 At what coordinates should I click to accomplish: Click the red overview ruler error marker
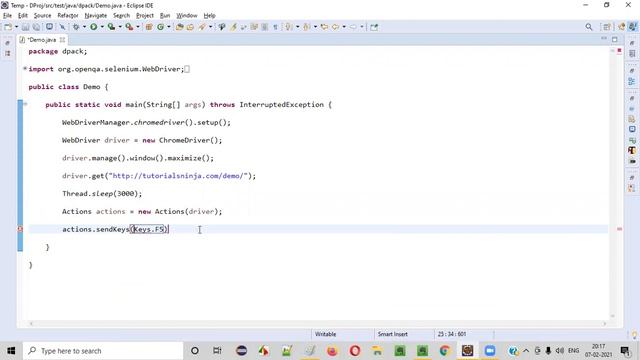pos(619,229)
